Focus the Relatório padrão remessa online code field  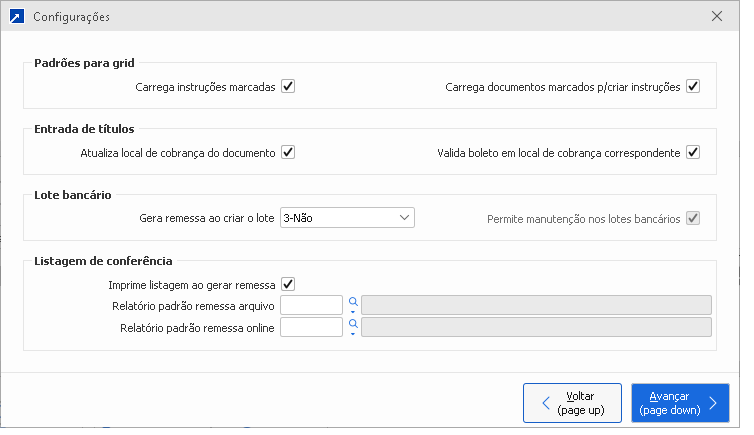[312, 328]
